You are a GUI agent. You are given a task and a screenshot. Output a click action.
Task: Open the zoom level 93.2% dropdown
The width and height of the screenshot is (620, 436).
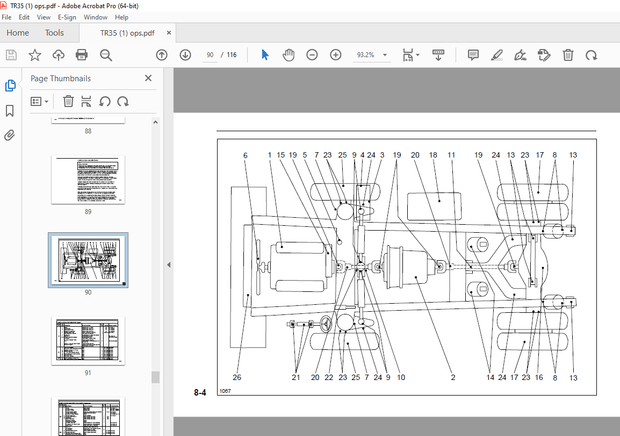coord(384,55)
